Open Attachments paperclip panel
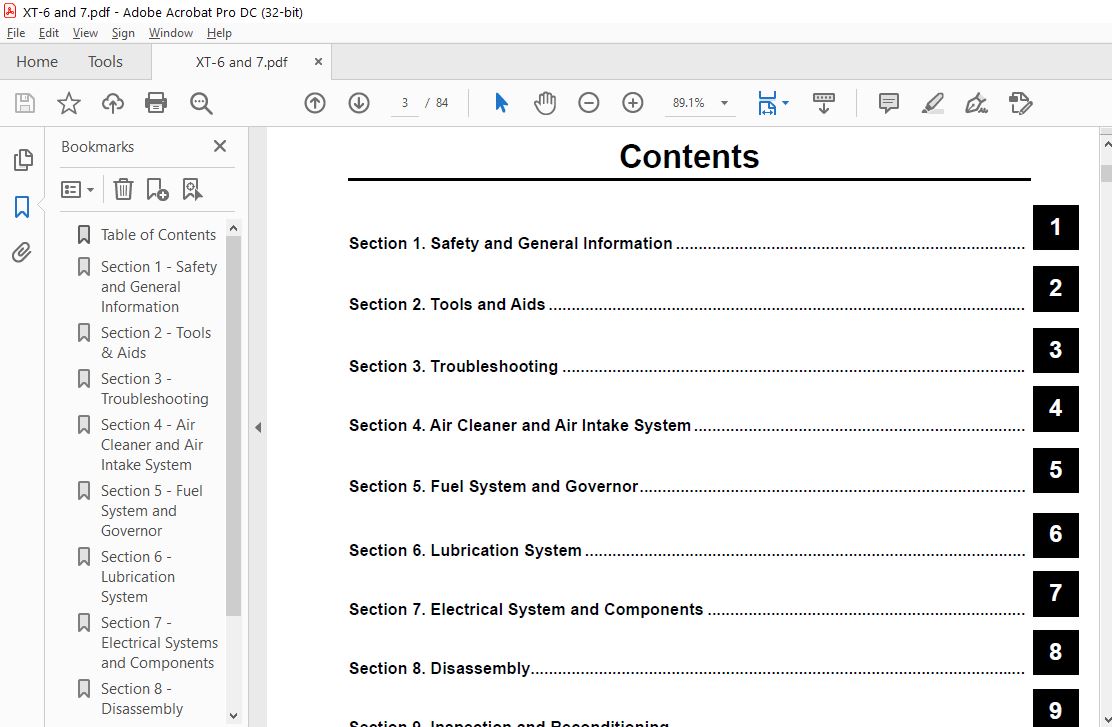This screenshot has width=1112, height=727. coord(22,252)
